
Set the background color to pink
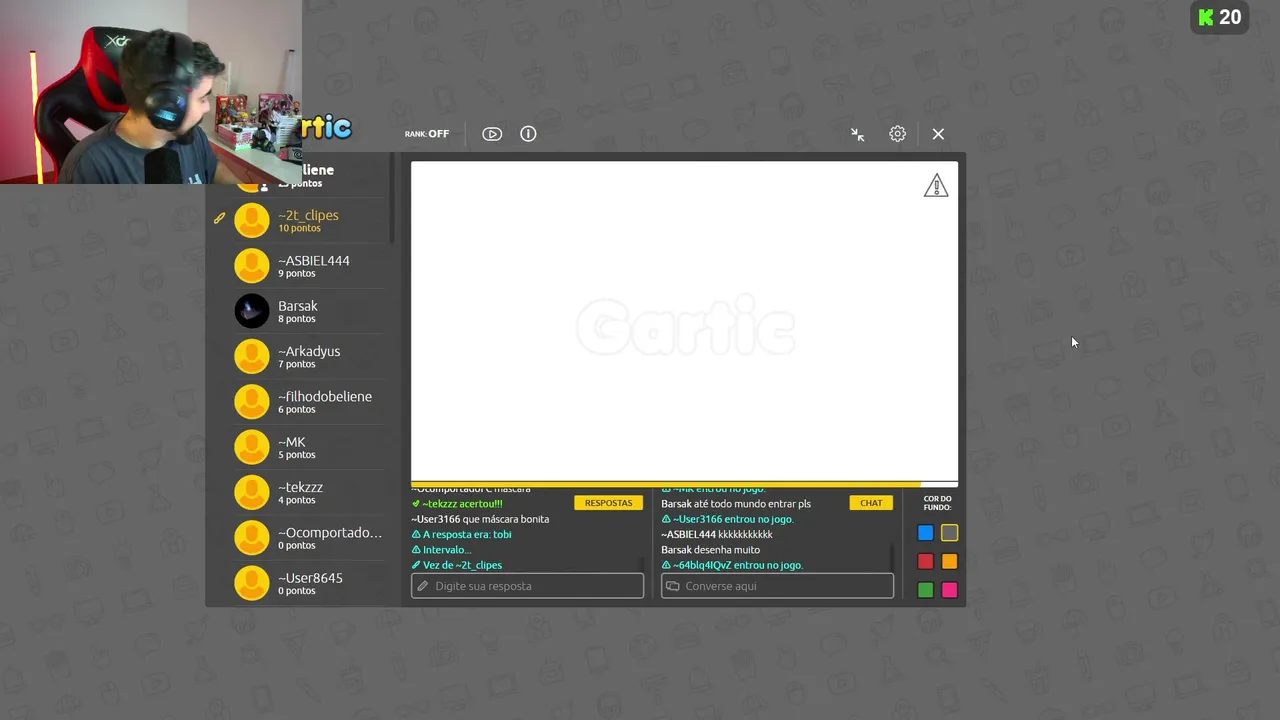[949, 590]
